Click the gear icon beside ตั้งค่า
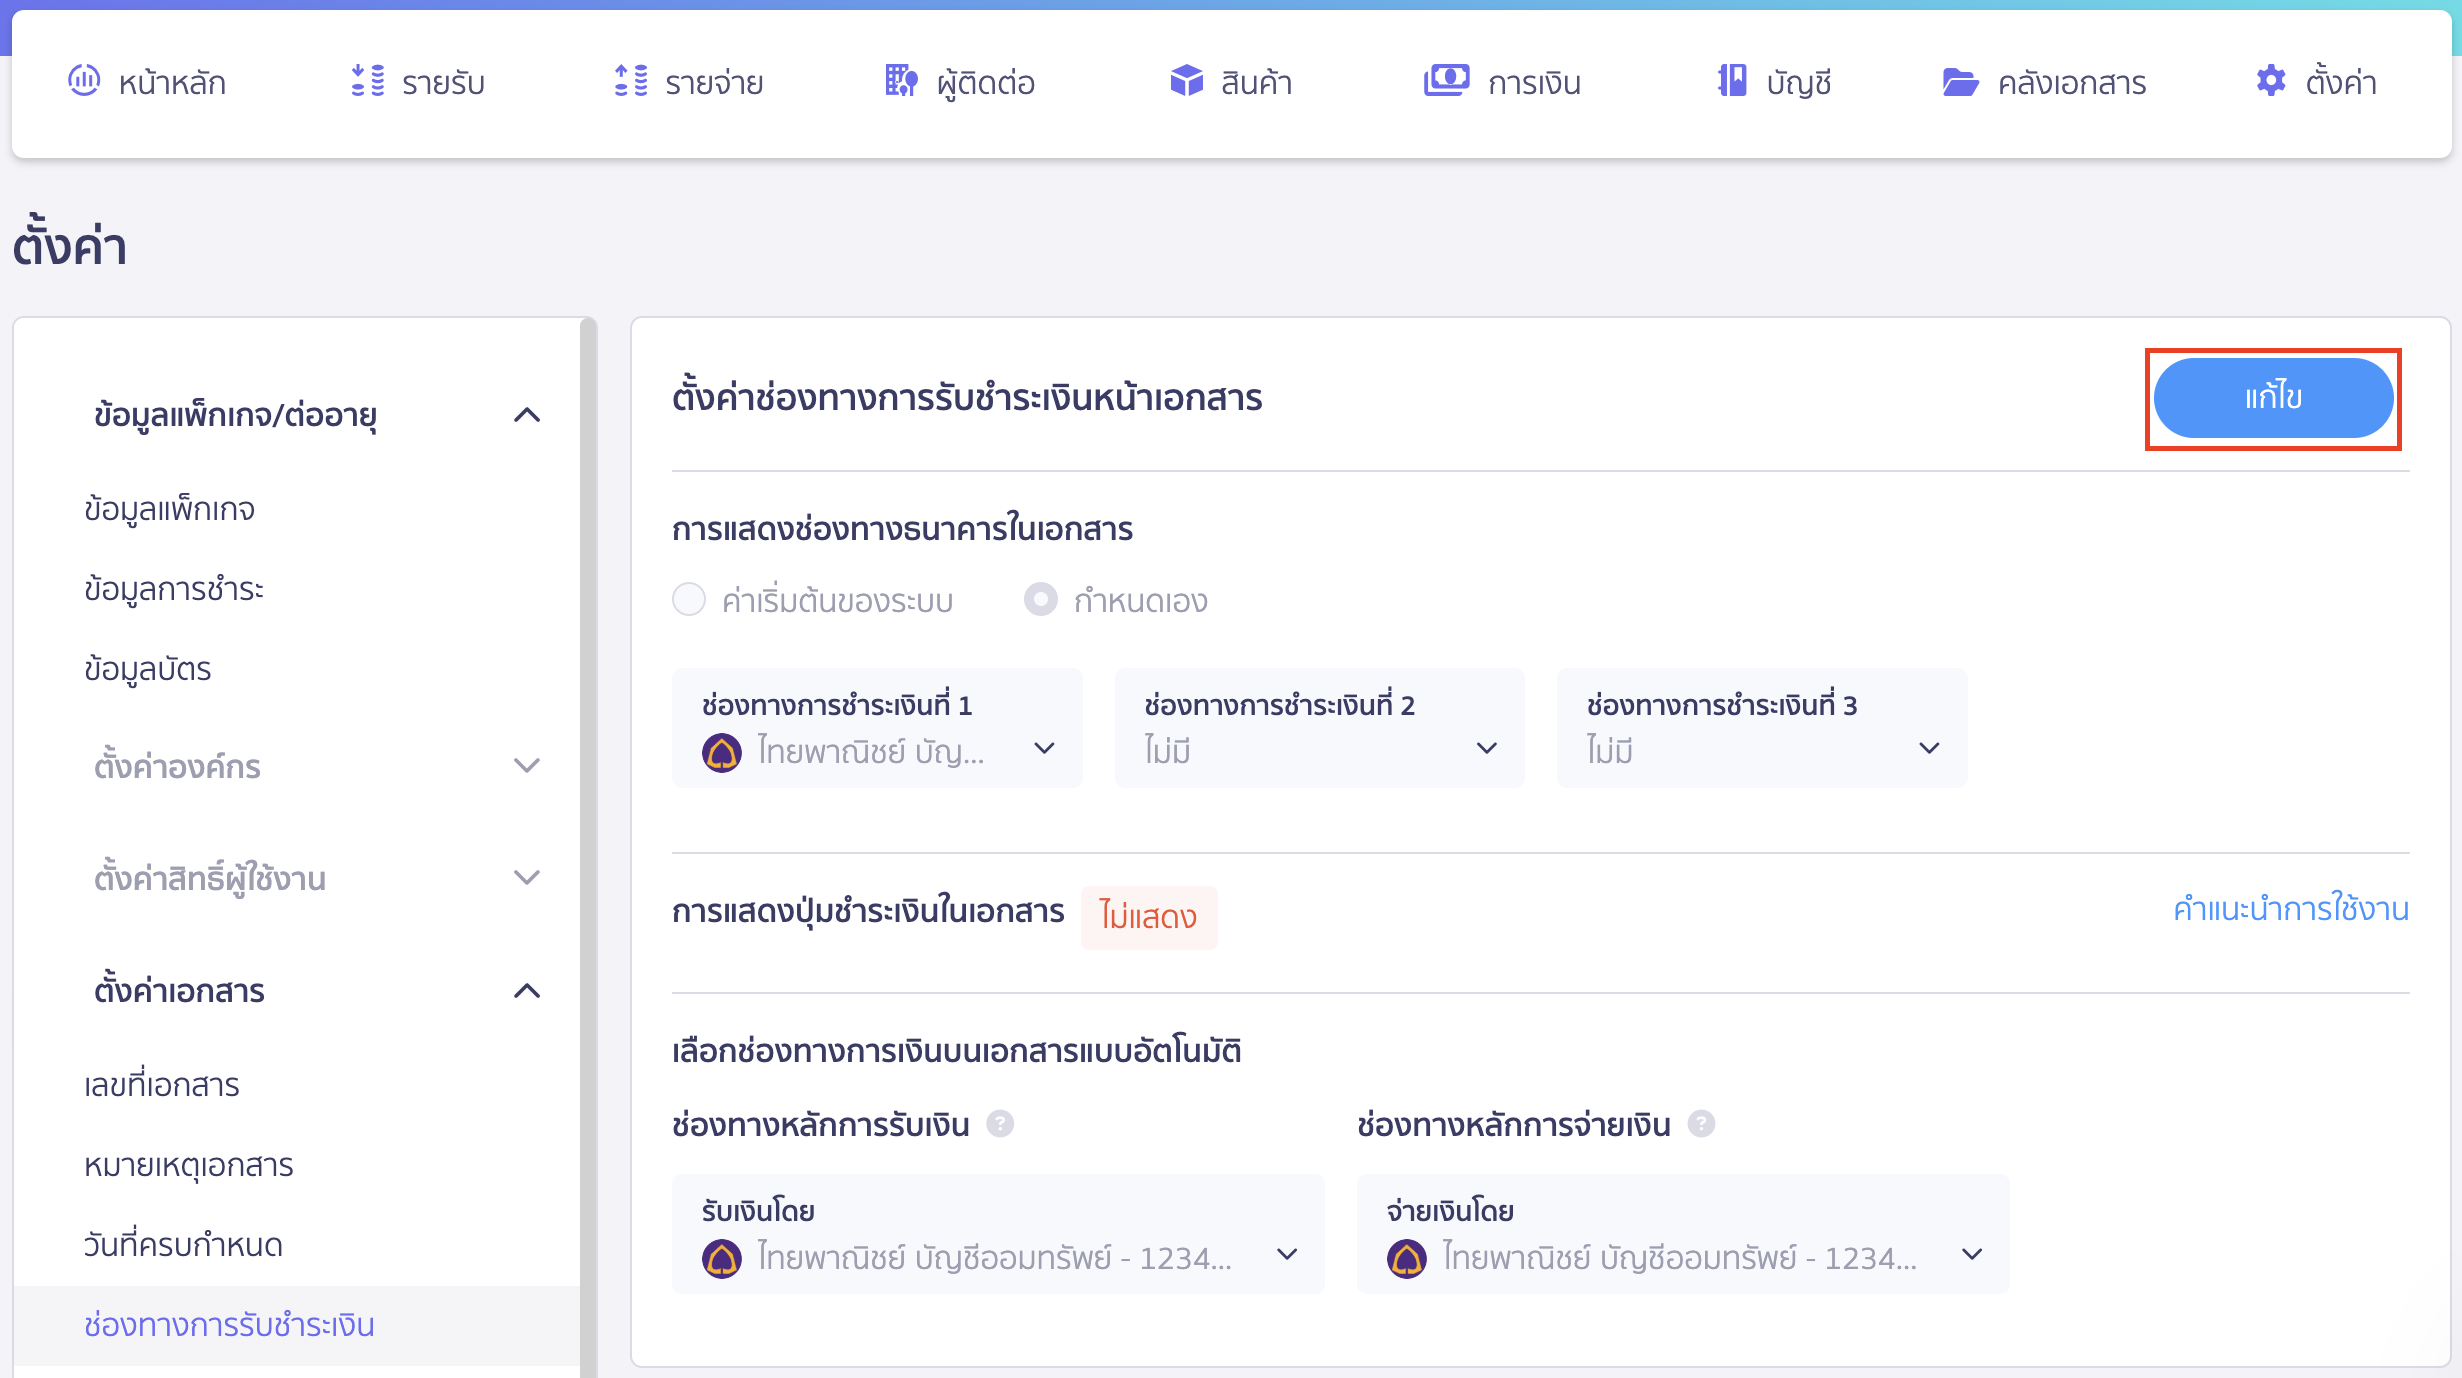This screenshot has height=1378, width=2462. point(2271,80)
